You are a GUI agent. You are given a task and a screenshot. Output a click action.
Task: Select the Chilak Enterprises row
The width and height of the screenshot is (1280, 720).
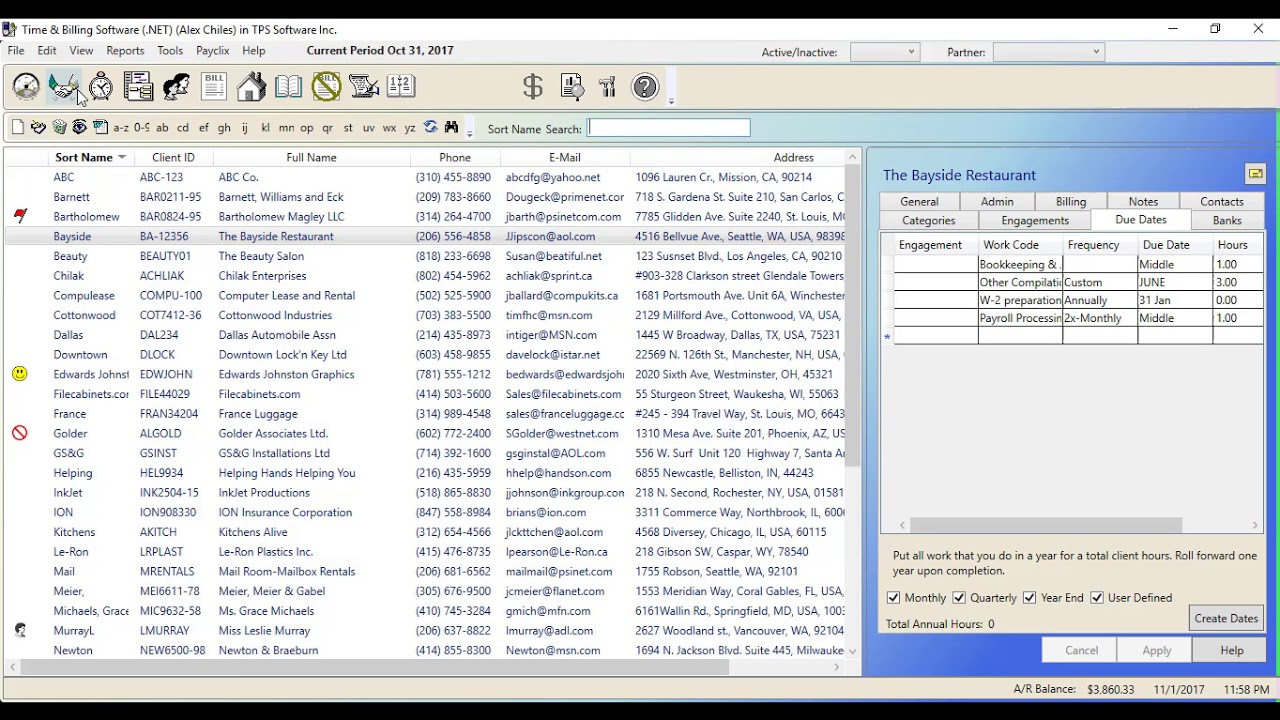click(x=425, y=276)
